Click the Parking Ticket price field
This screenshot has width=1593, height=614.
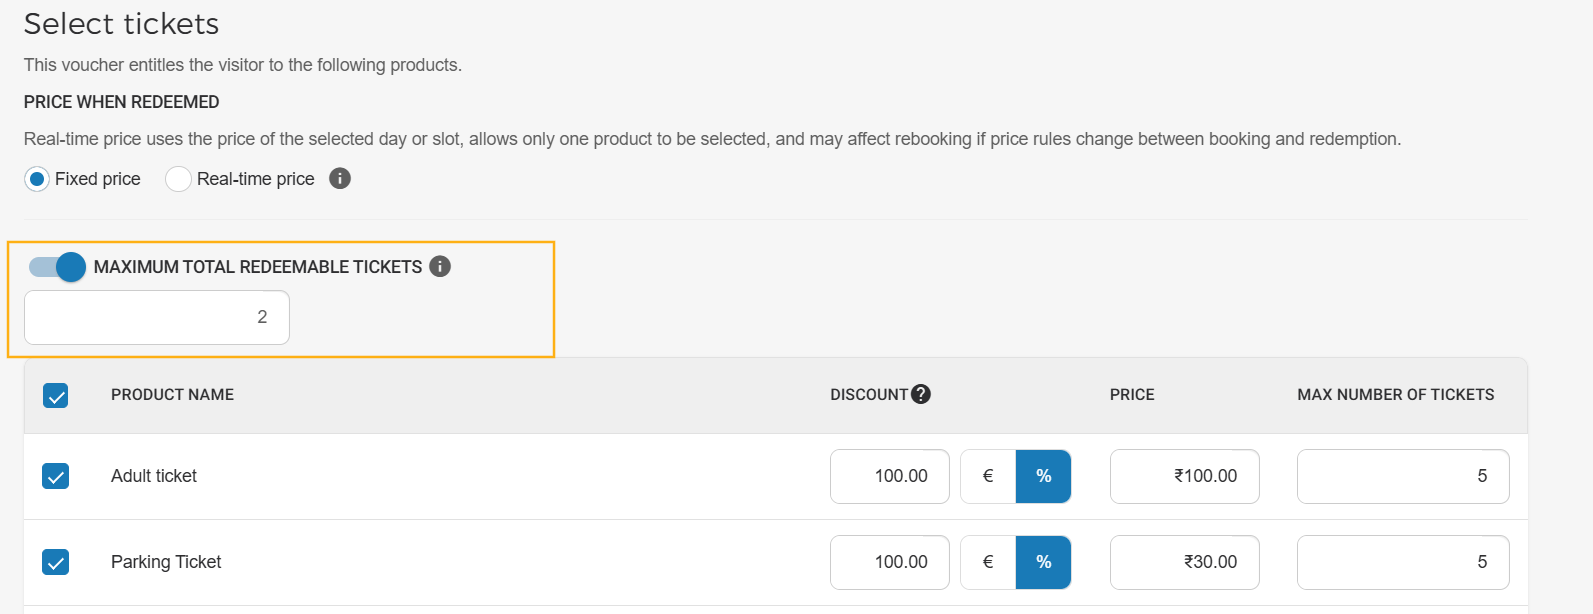pos(1185,562)
